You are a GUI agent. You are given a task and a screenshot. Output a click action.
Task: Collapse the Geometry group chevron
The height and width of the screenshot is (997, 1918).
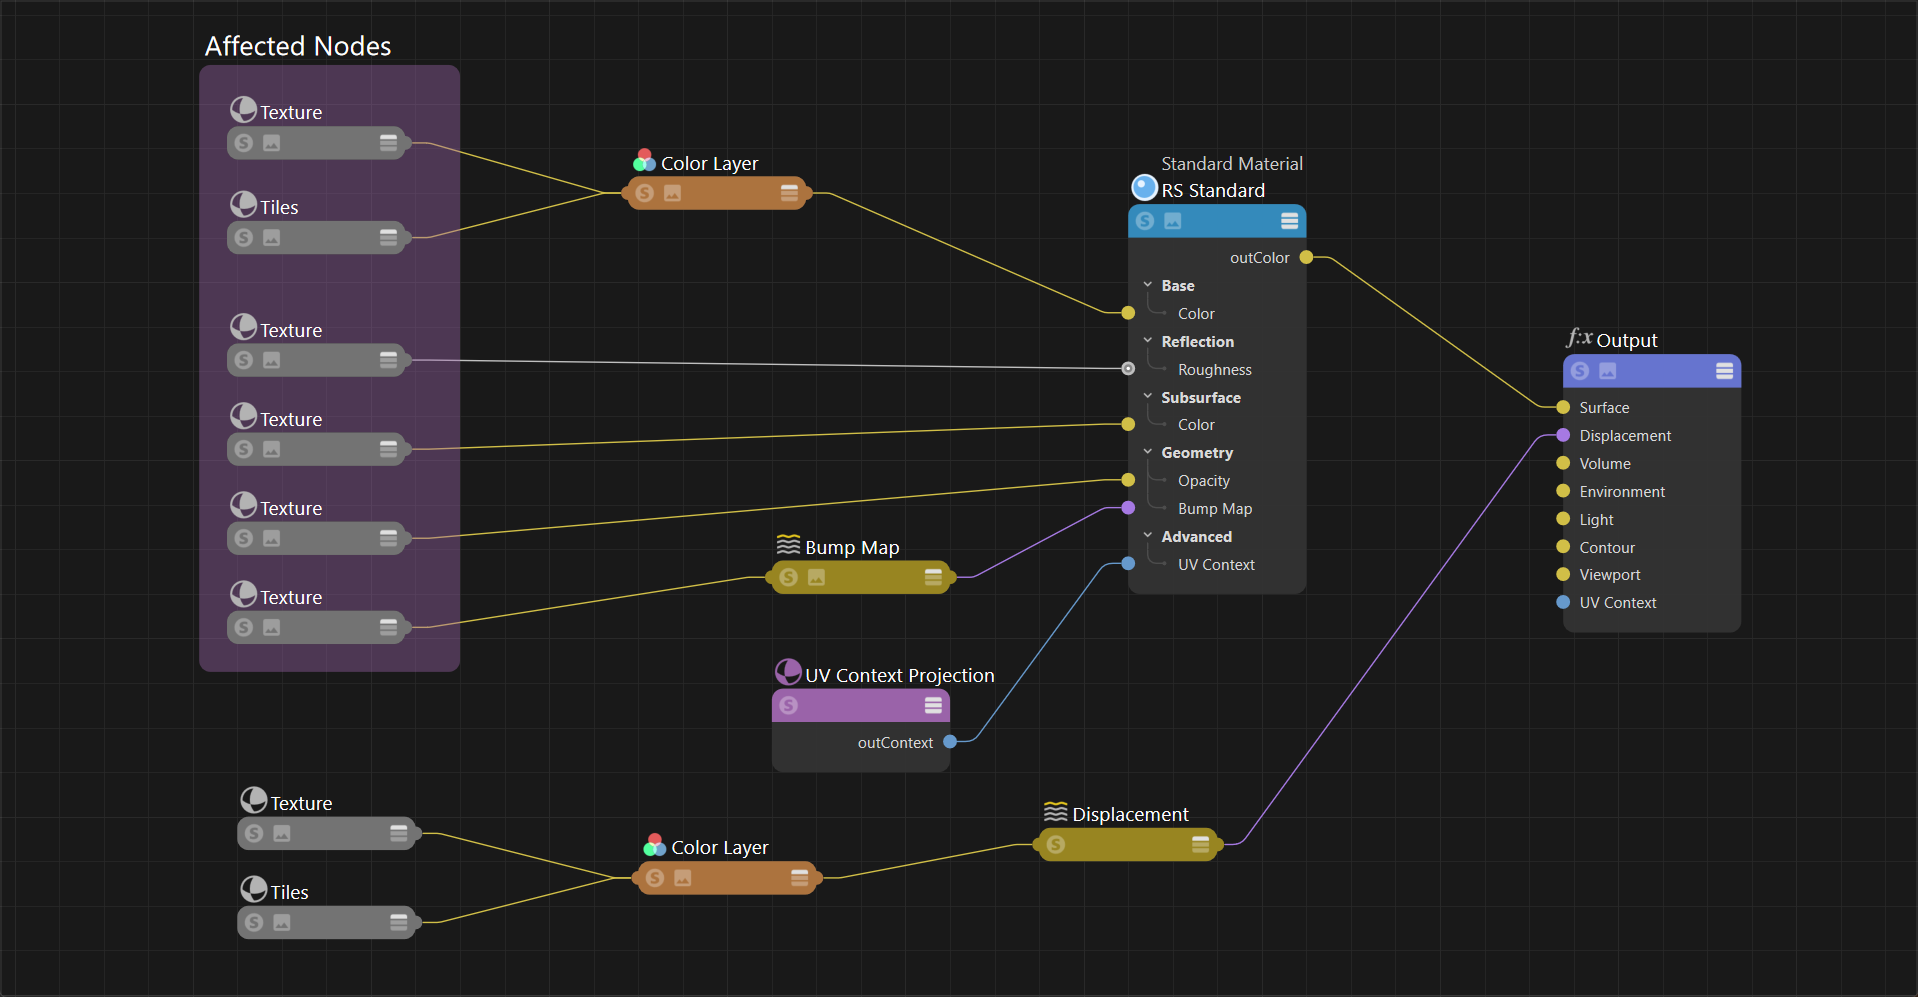click(1148, 452)
